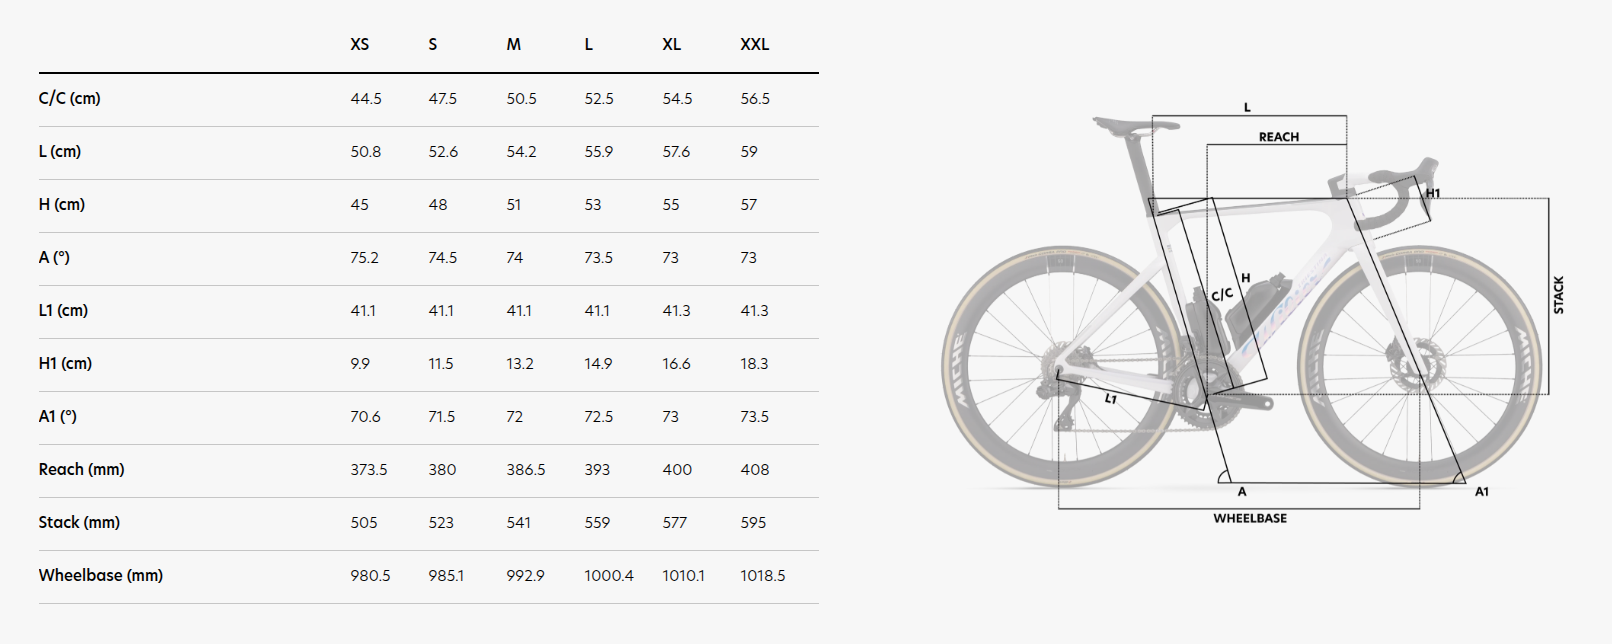This screenshot has height=644, width=1612.
Task: Click the L1 chainstay label in diagram
Action: click(x=1111, y=399)
